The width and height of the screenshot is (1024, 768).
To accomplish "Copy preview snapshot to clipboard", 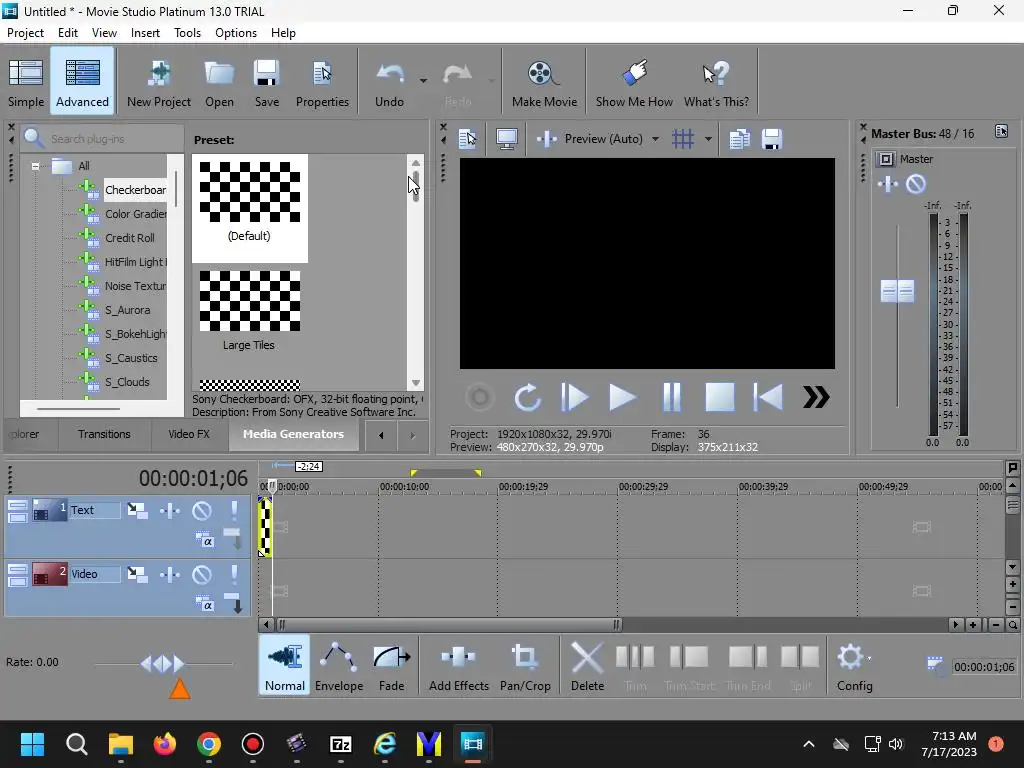I will pyautogui.click(x=739, y=138).
